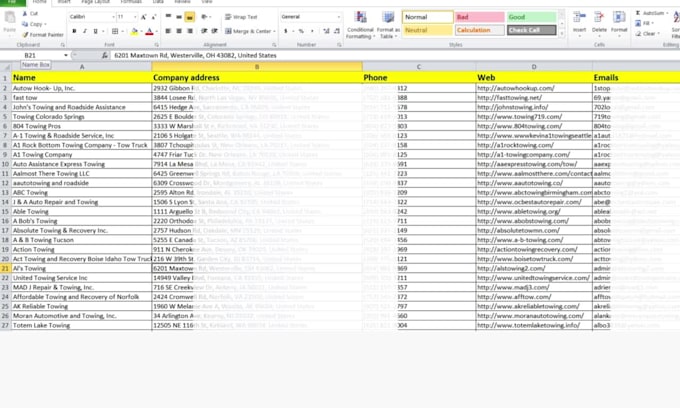Viewport: 680px width, 408px height.
Task: Apply the yellow Fill Color bucket
Action: (x=134, y=31)
